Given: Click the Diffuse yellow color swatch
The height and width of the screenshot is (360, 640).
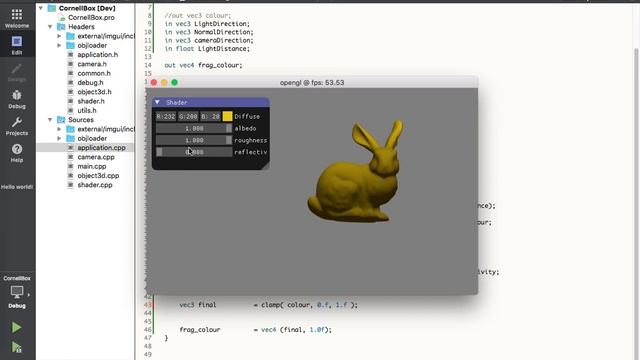Looking at the screenshot, I should pos(227,116).
